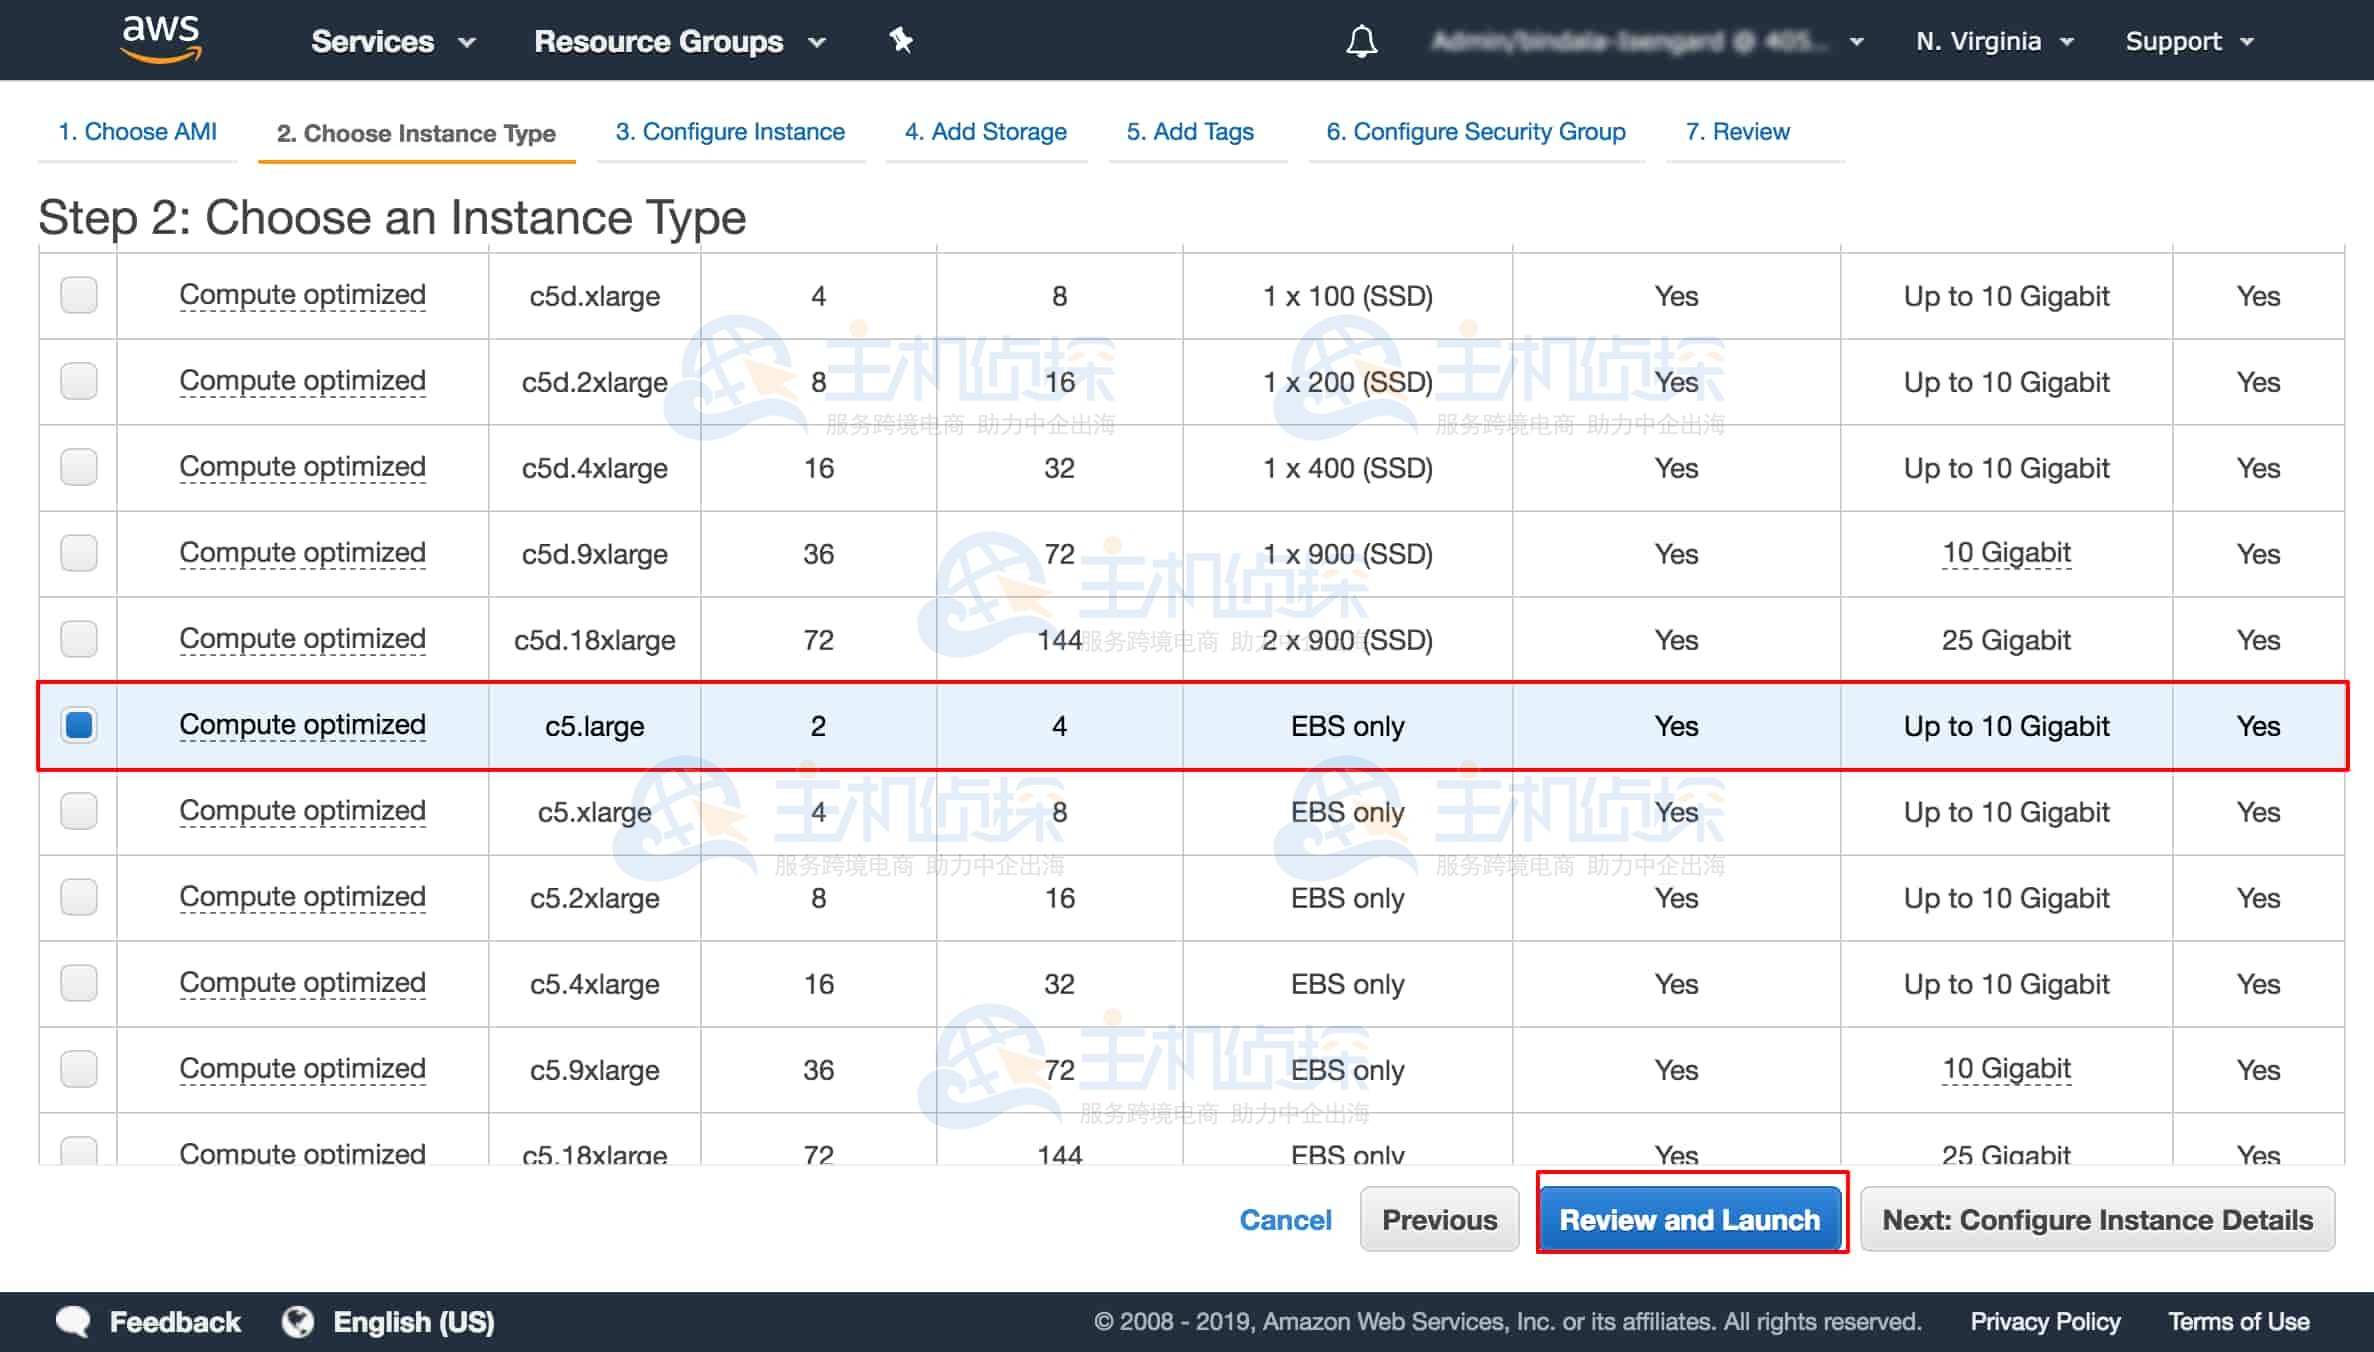Click the pin shortcut icon
The image size is (2374, 1352).
(x=900, y=41)
